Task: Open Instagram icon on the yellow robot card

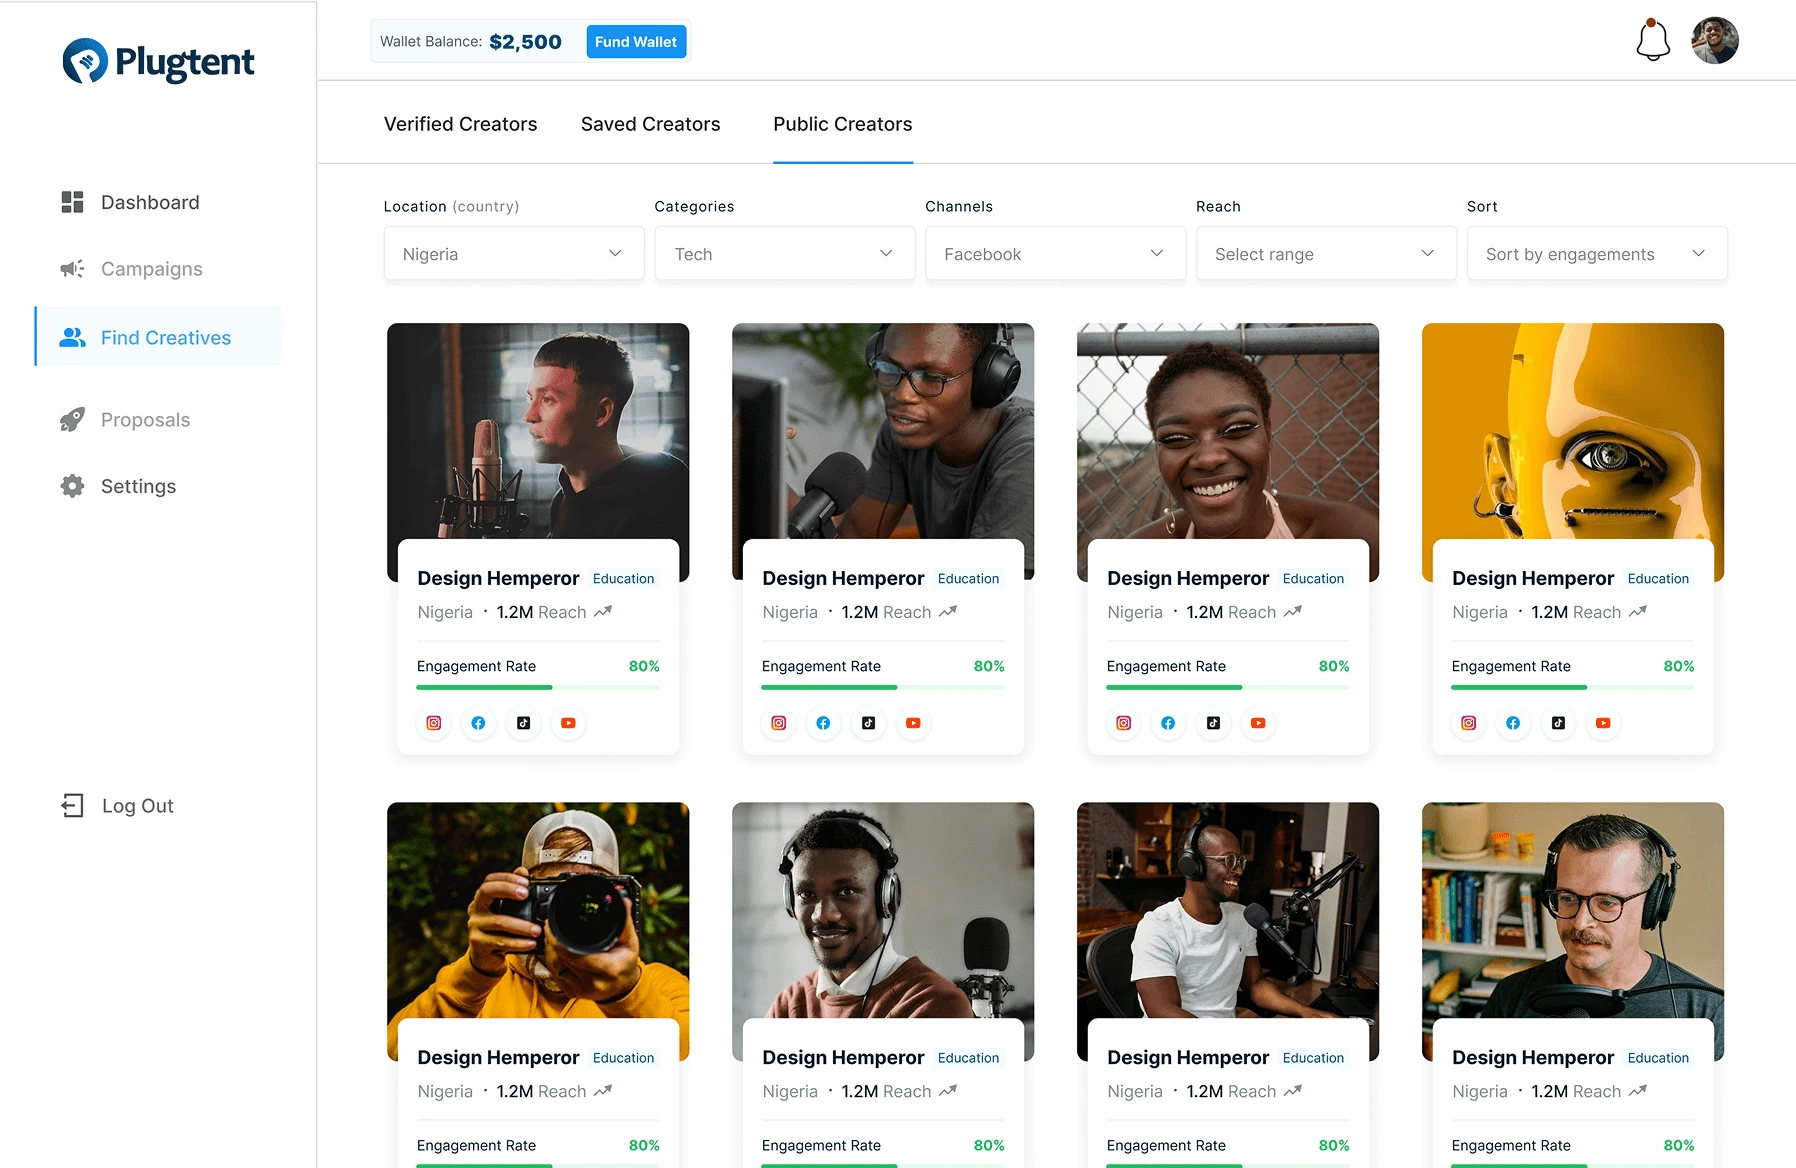Action: pos(1469,723)
